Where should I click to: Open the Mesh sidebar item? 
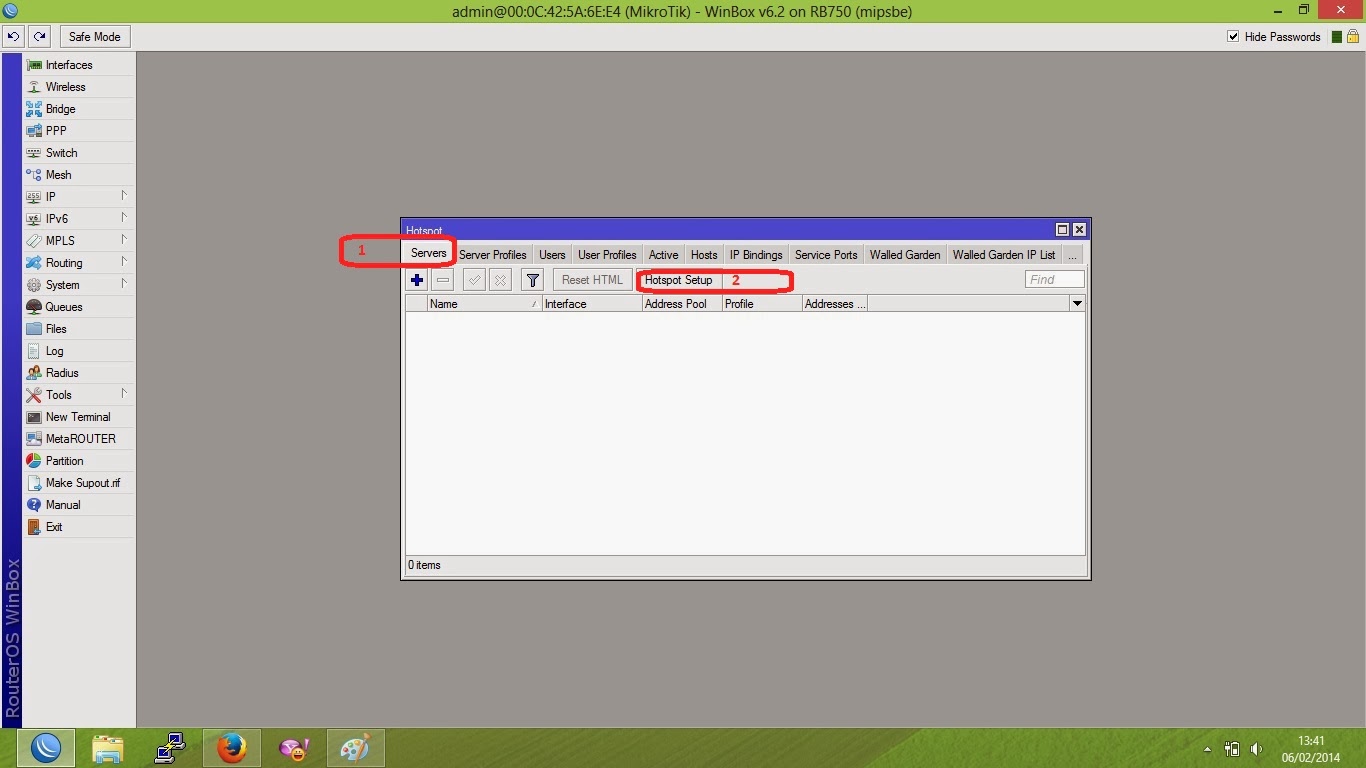click(x=79, y=175)
